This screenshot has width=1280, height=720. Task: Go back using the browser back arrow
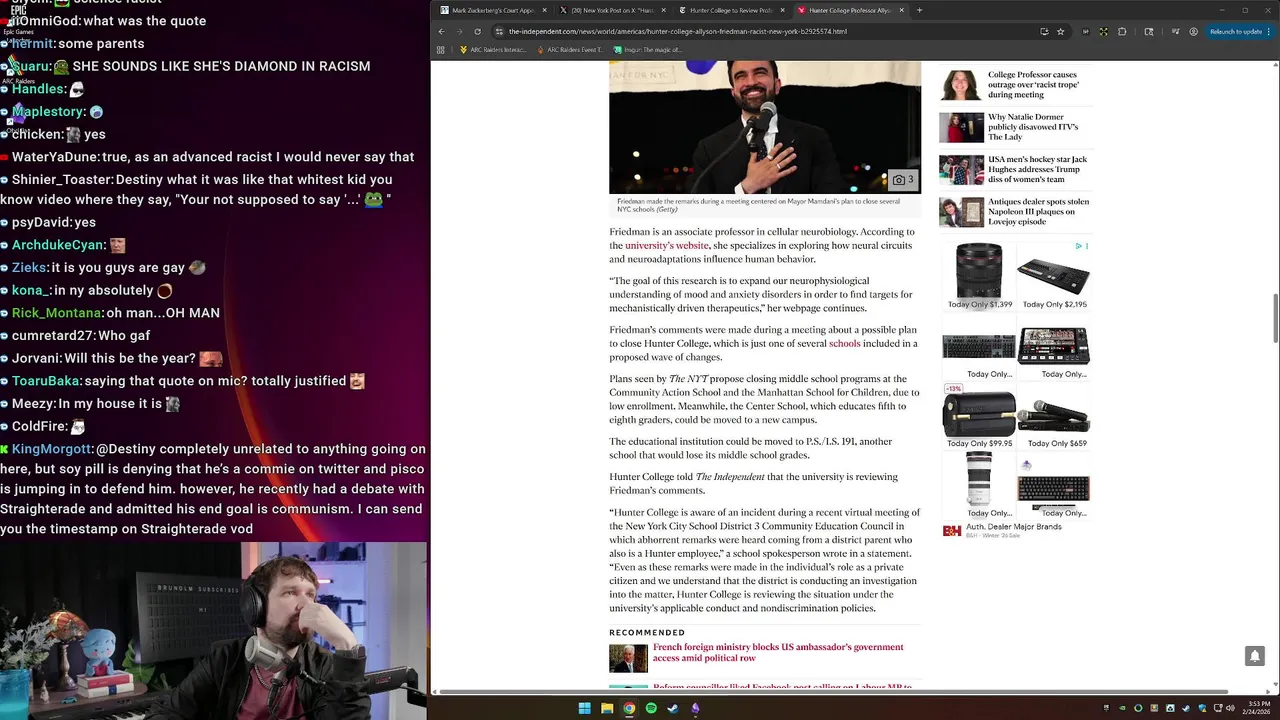[x=441, y=31]
